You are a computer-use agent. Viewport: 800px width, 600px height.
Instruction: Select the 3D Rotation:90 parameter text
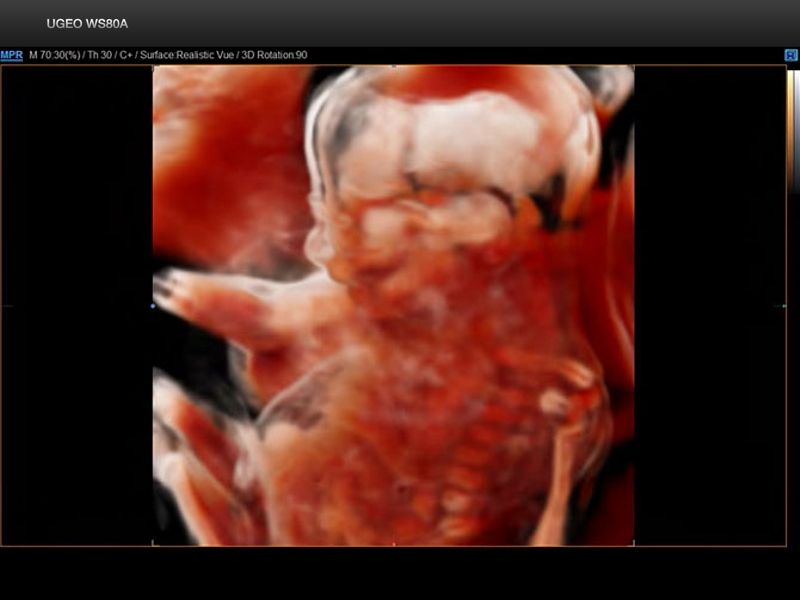272,56
